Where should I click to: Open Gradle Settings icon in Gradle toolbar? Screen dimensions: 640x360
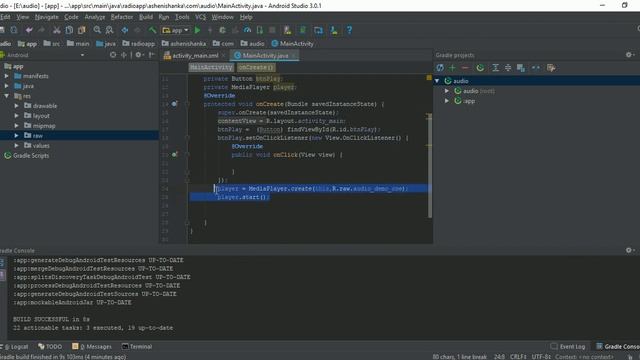pos(551,68)
